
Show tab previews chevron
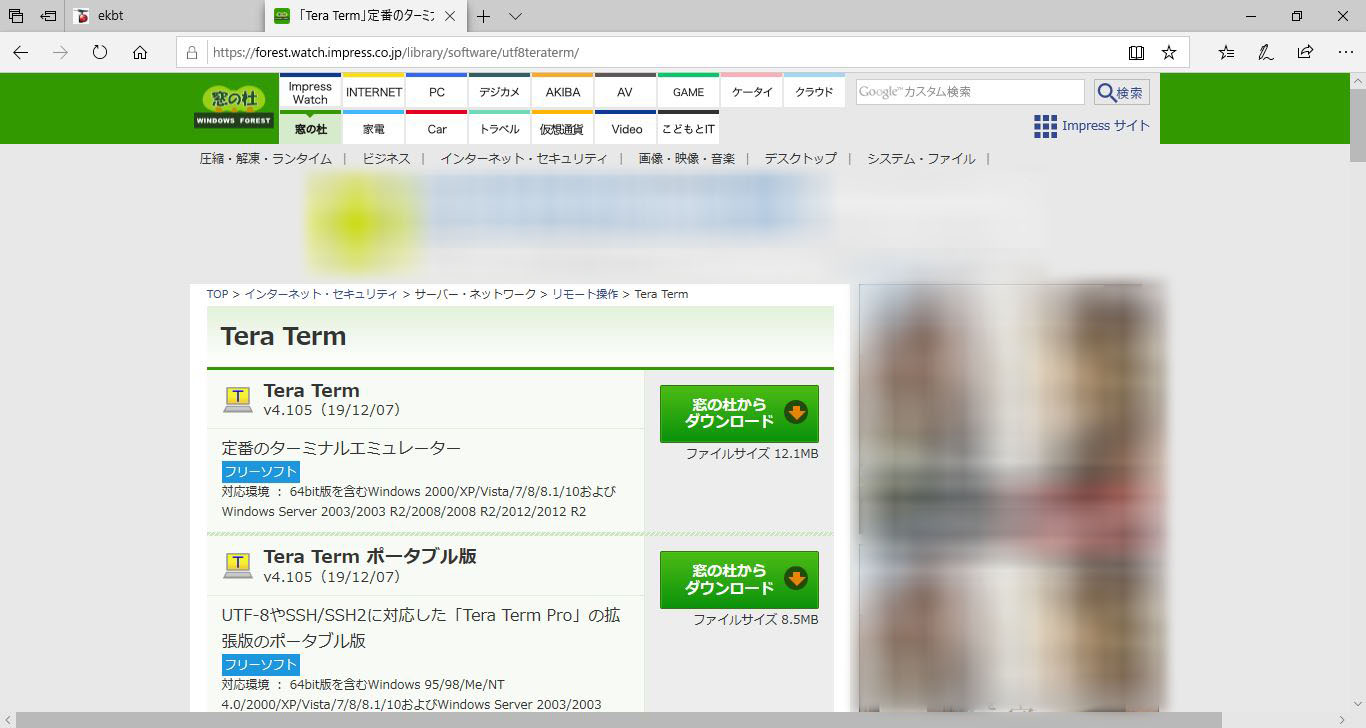click(515, 16)
